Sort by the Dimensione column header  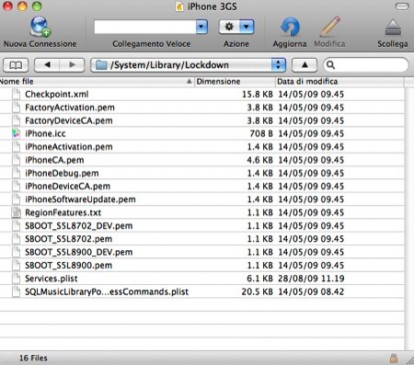[x=235, y=81]
